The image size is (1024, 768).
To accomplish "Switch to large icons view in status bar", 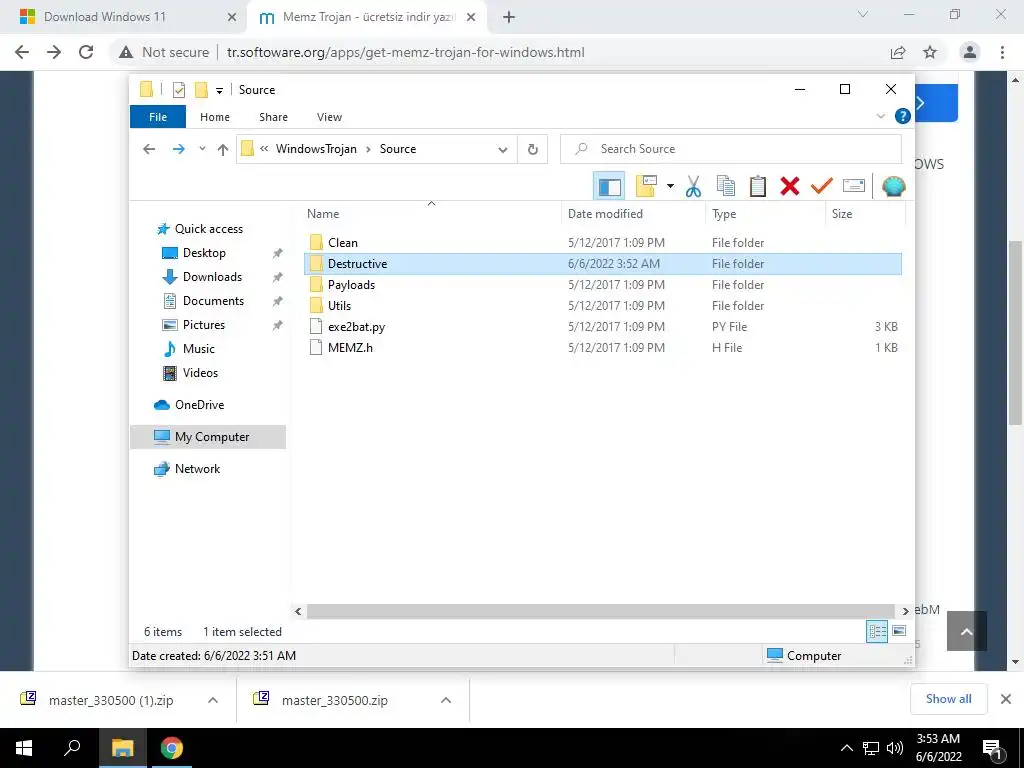I will point(899,631).
